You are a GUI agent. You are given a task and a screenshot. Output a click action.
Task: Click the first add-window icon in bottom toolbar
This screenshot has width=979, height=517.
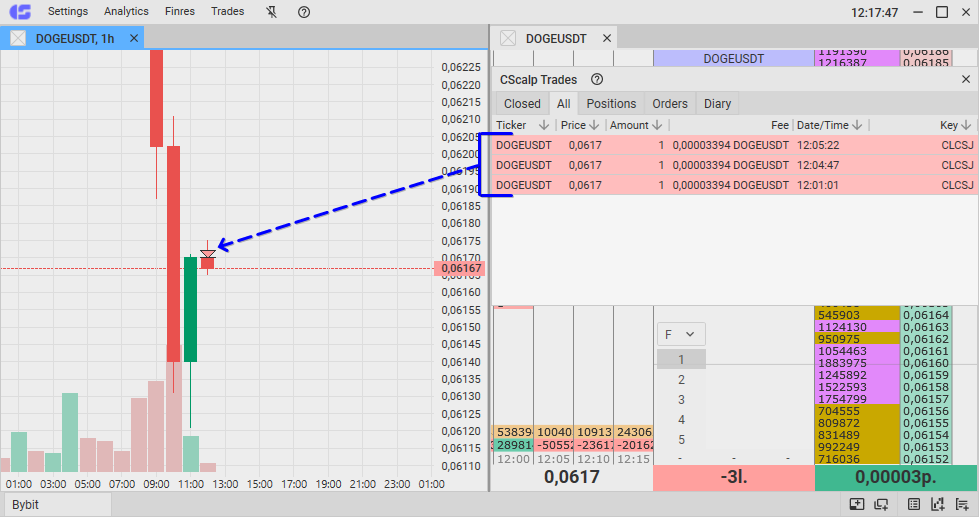[x=857, y=504]
